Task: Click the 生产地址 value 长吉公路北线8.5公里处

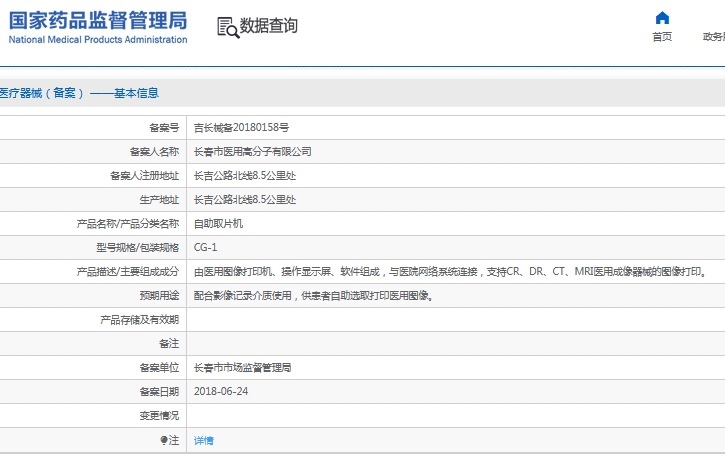Action: click(245, 200)
